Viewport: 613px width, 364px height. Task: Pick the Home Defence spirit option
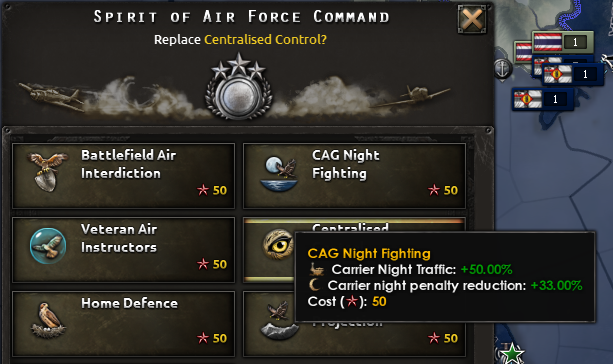[124, 324]
